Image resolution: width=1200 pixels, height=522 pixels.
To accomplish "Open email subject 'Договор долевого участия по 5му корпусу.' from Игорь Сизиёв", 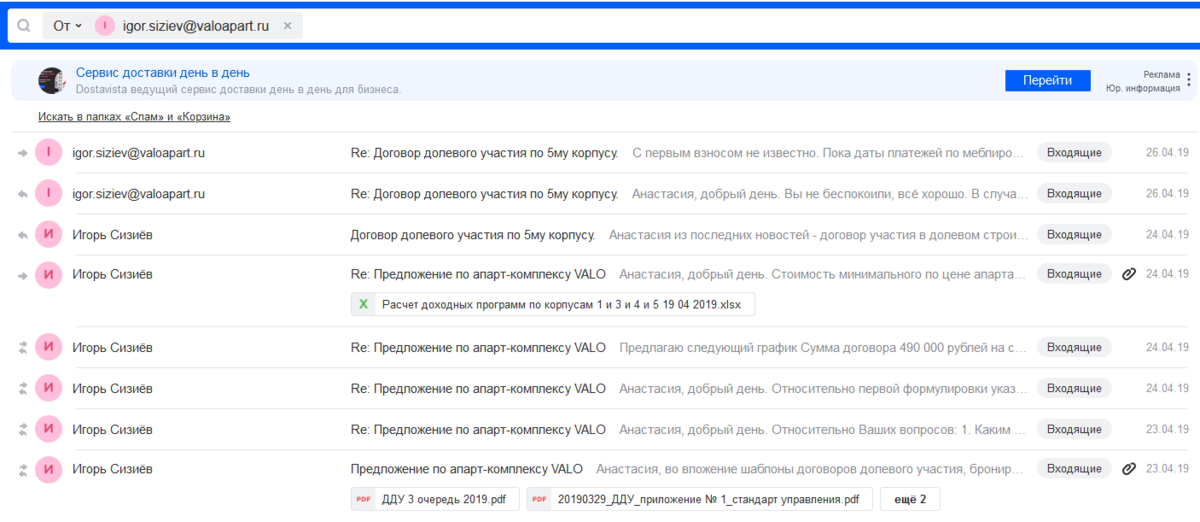I will pos(473,235).
